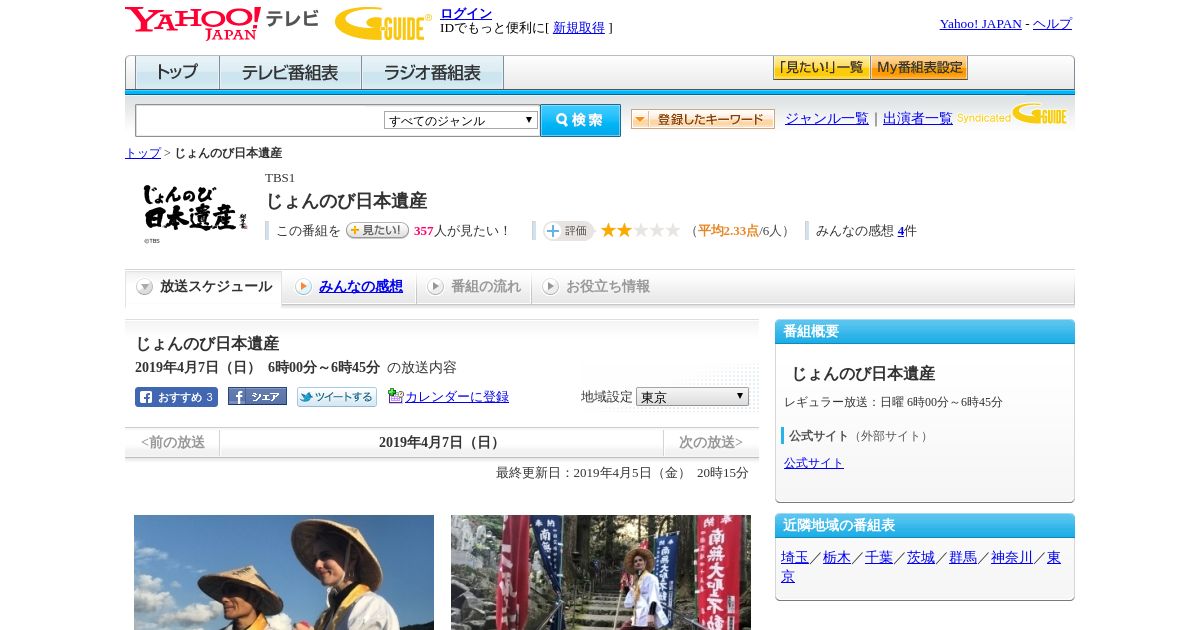
Task: Select the 番組の流れ tab
Action: point(474,287)
